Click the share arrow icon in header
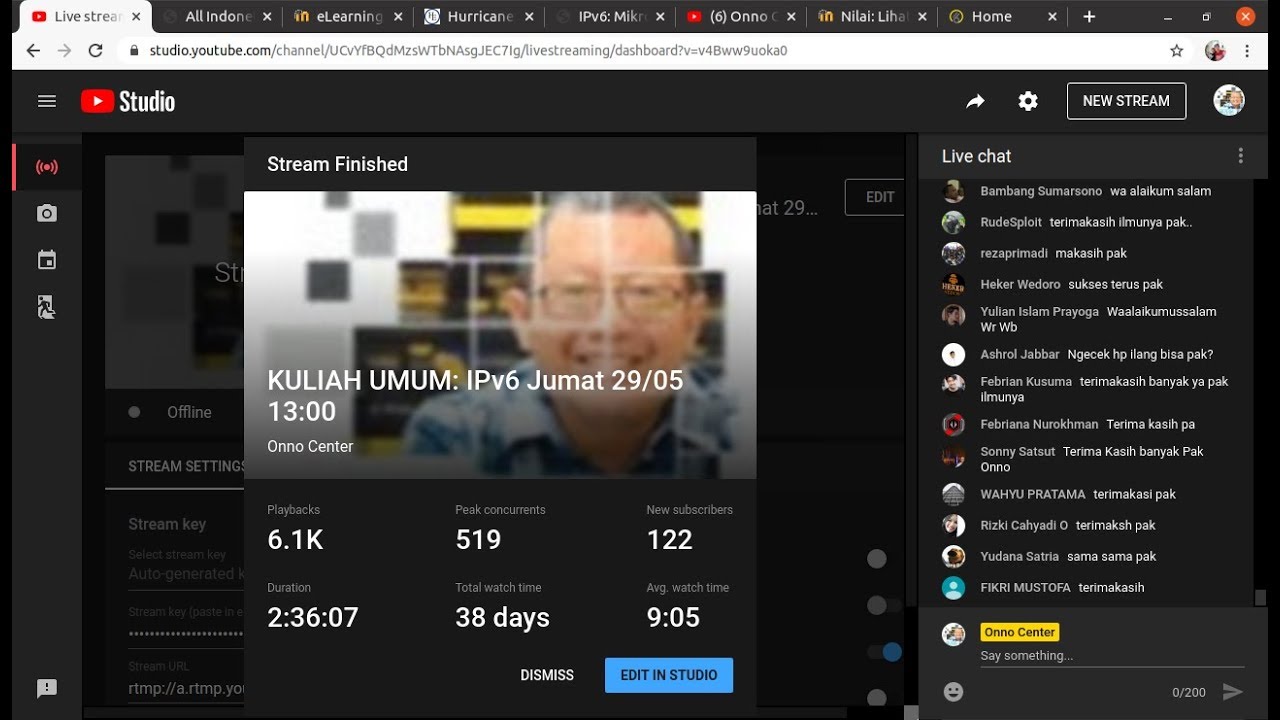The height and width of the screenshot is (720, 1280). click(x=975, y=101)
